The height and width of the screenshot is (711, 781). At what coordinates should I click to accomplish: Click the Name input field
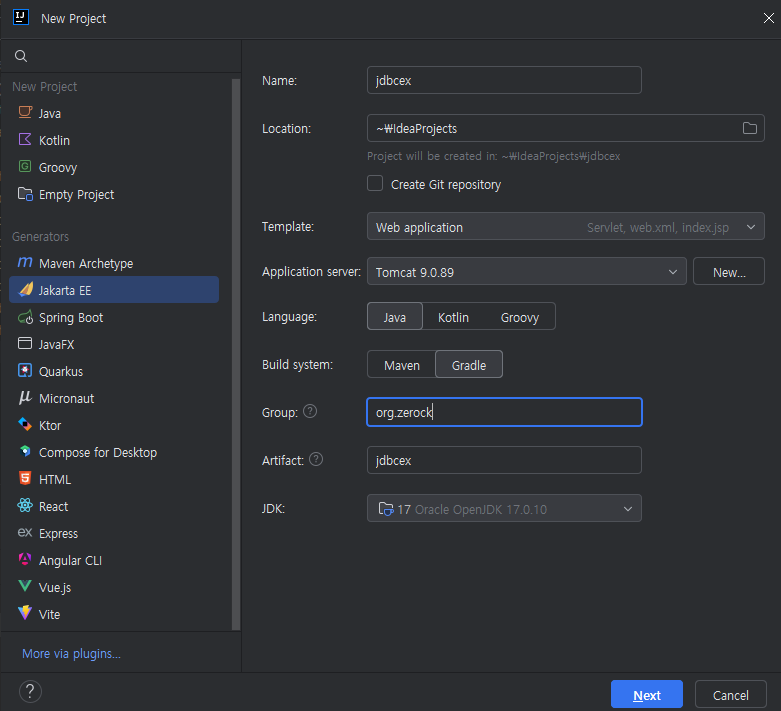click(504, 80)
